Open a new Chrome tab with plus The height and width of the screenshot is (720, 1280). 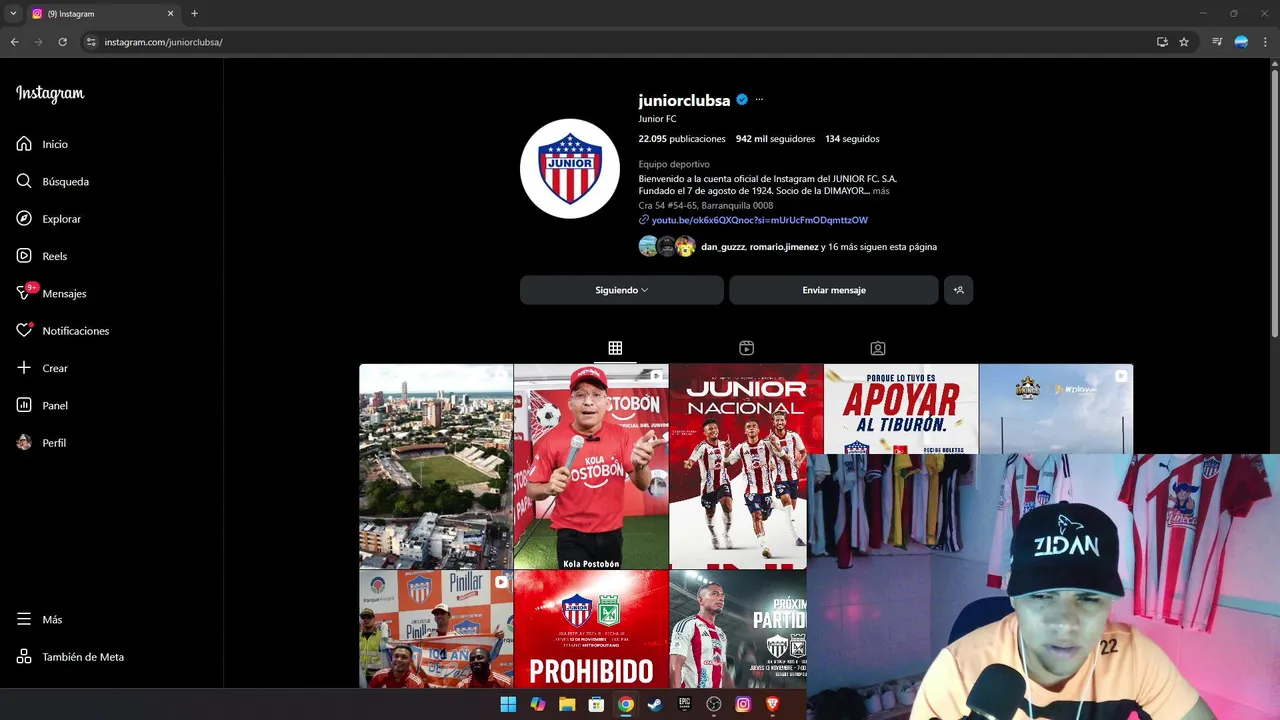coord(194,14)
